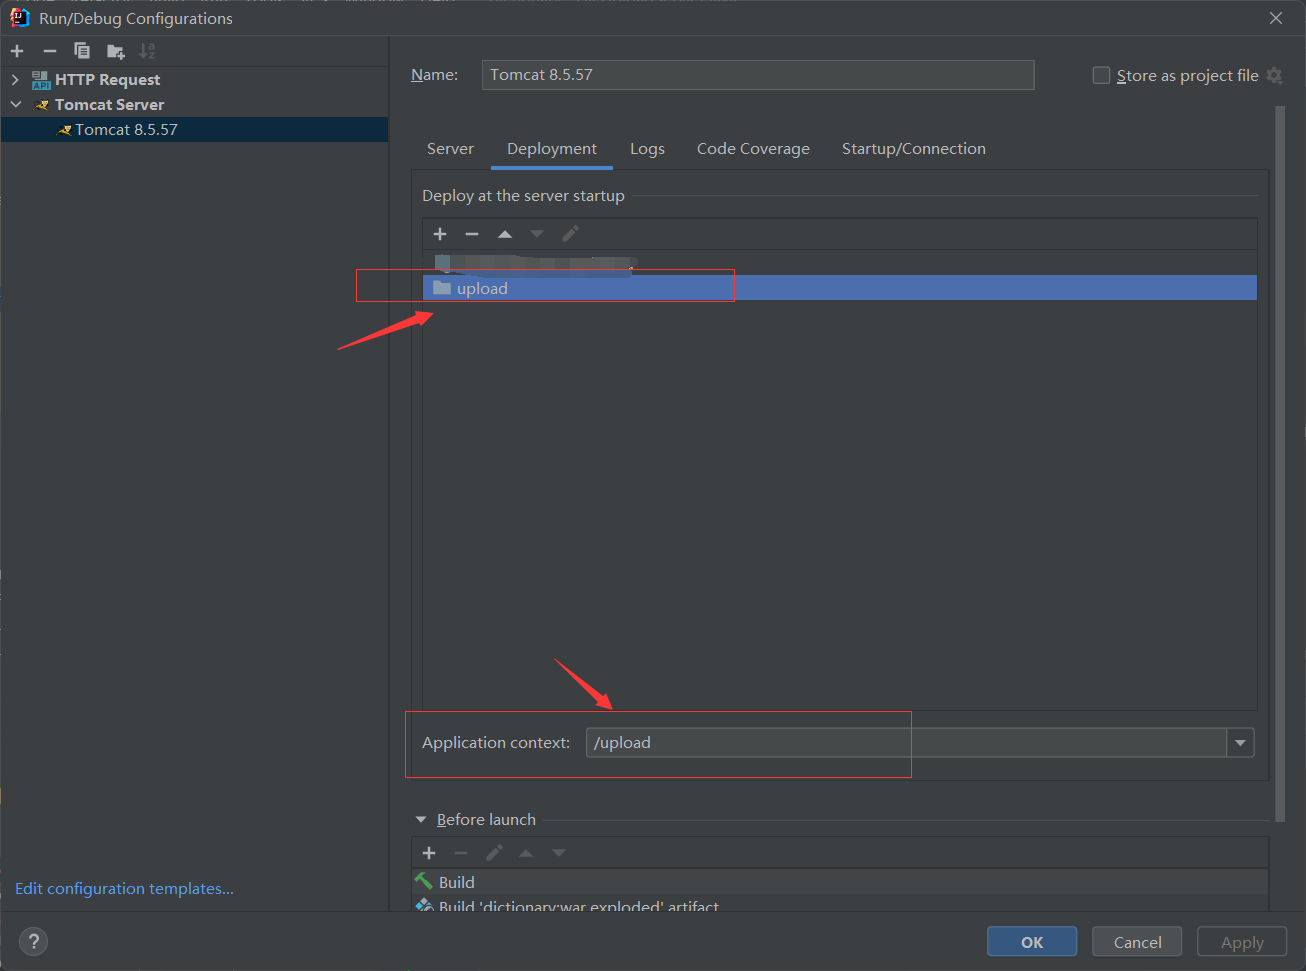
Task: Click the Tomcat 8.5.57 item icon
Action: [64, 130]
